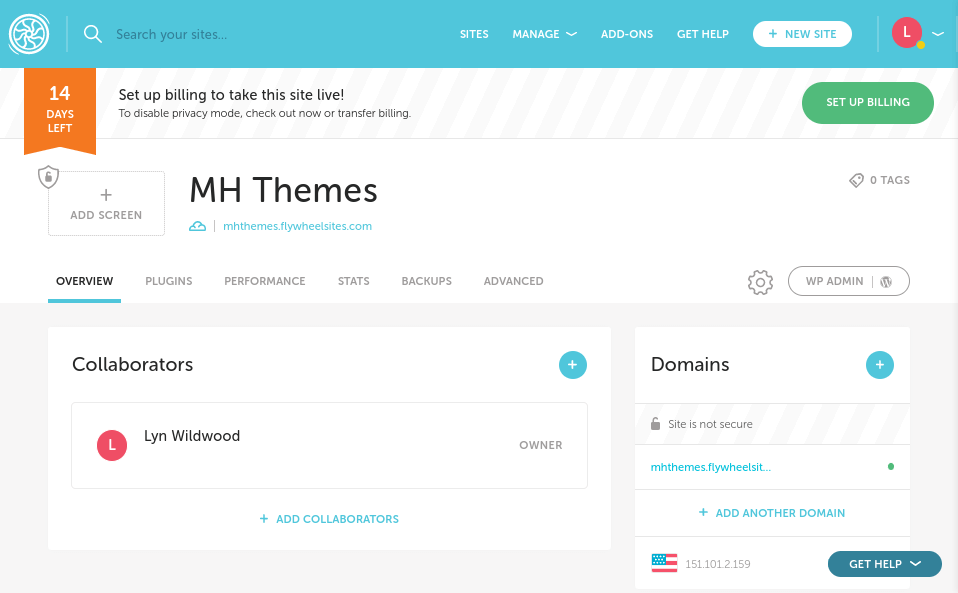Image resolution: width=958 pixels, height=593 pixels.
Task: Switch to the PLUGINS tab
Action: point(169,281)
